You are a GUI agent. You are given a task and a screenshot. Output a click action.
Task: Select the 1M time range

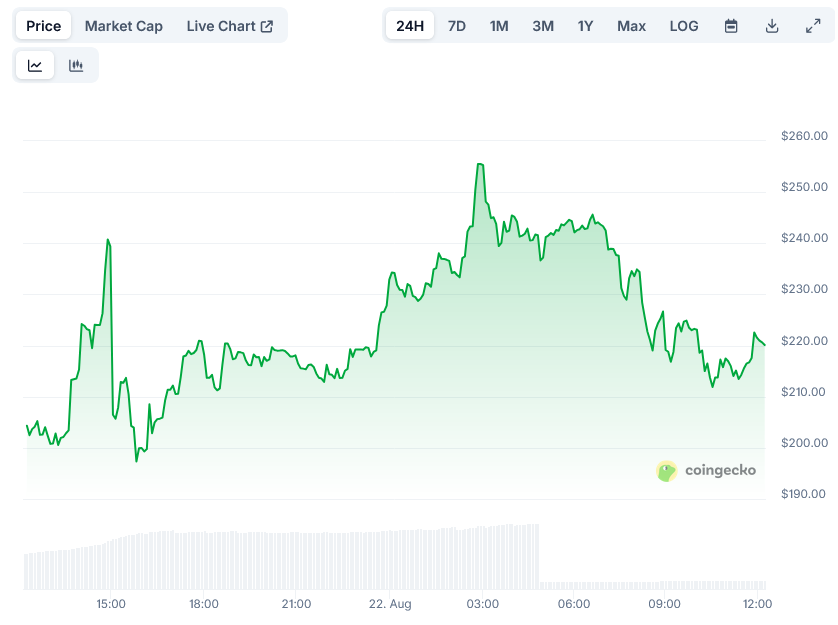499,26
